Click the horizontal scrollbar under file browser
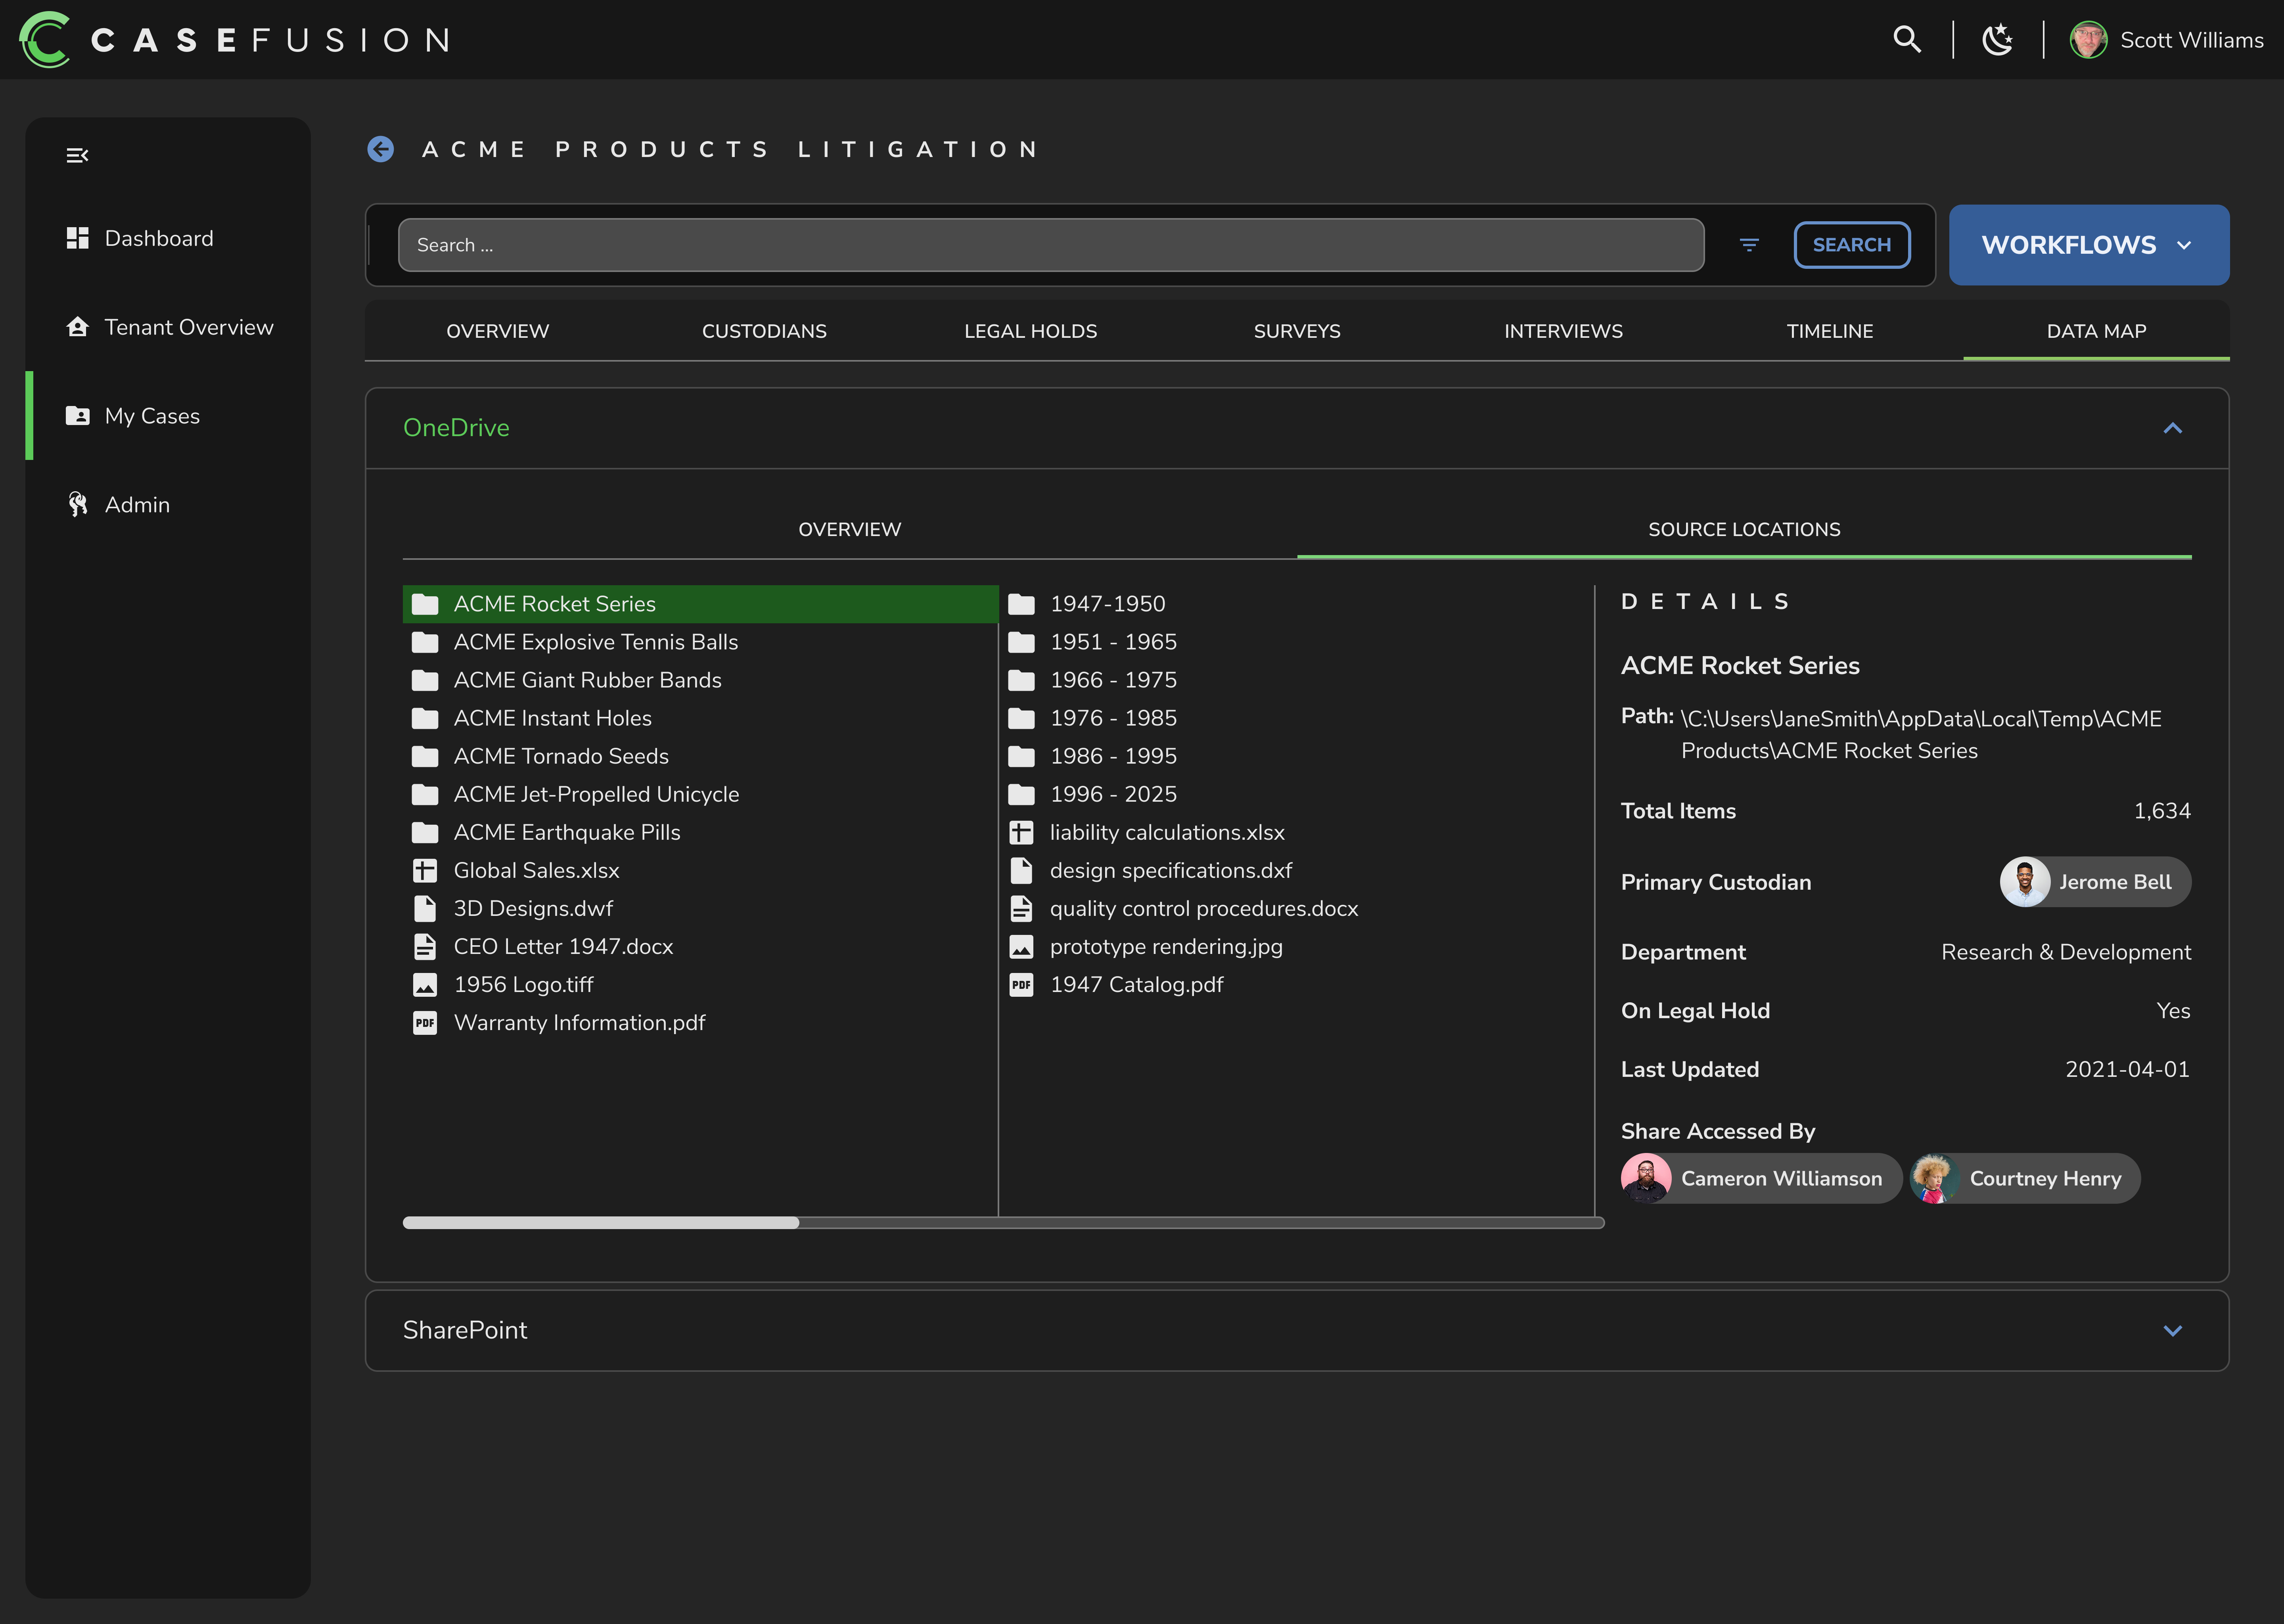Image resolution: width=2284 pixels, height=1624 pixels. pyautogui.click(x=1003, y=1222)
